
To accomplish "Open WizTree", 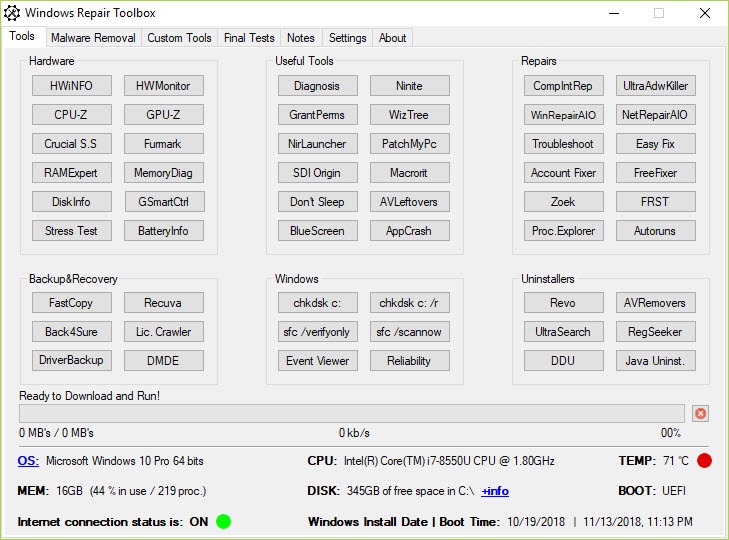I will [410, 114].
